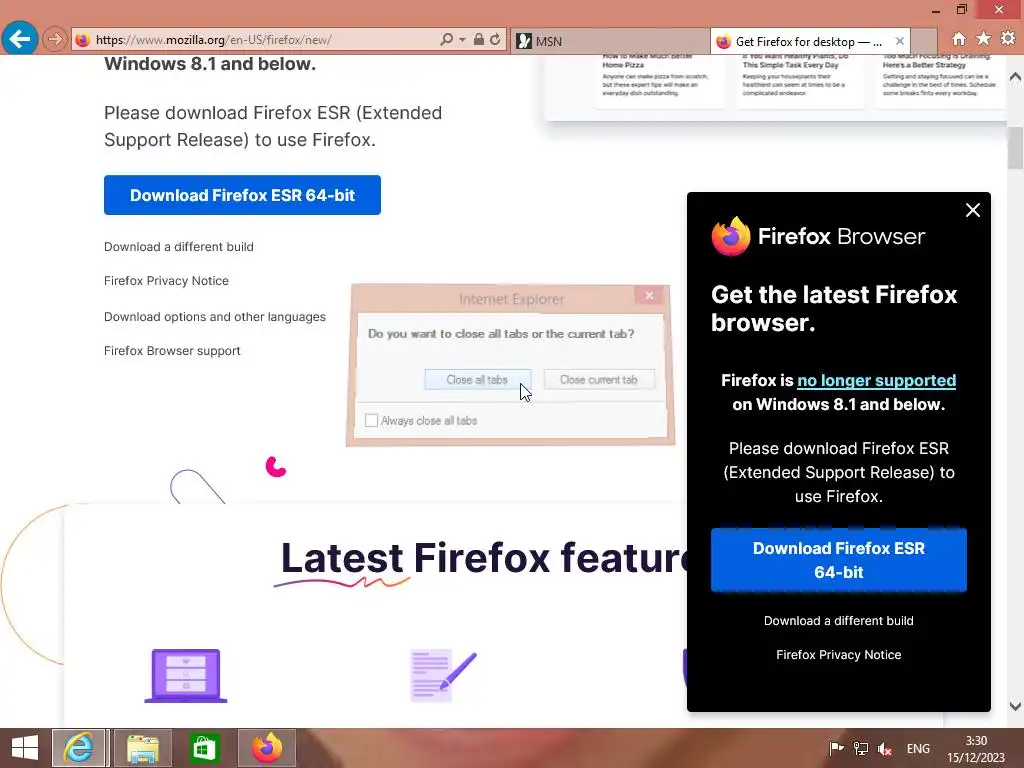1024x768 pixels.
Task: Click the page scroll down arrow
Action: (x=1015, y=706)
